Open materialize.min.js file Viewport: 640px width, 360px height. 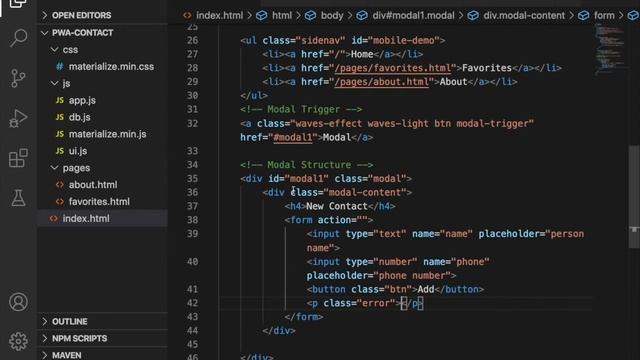107,134
